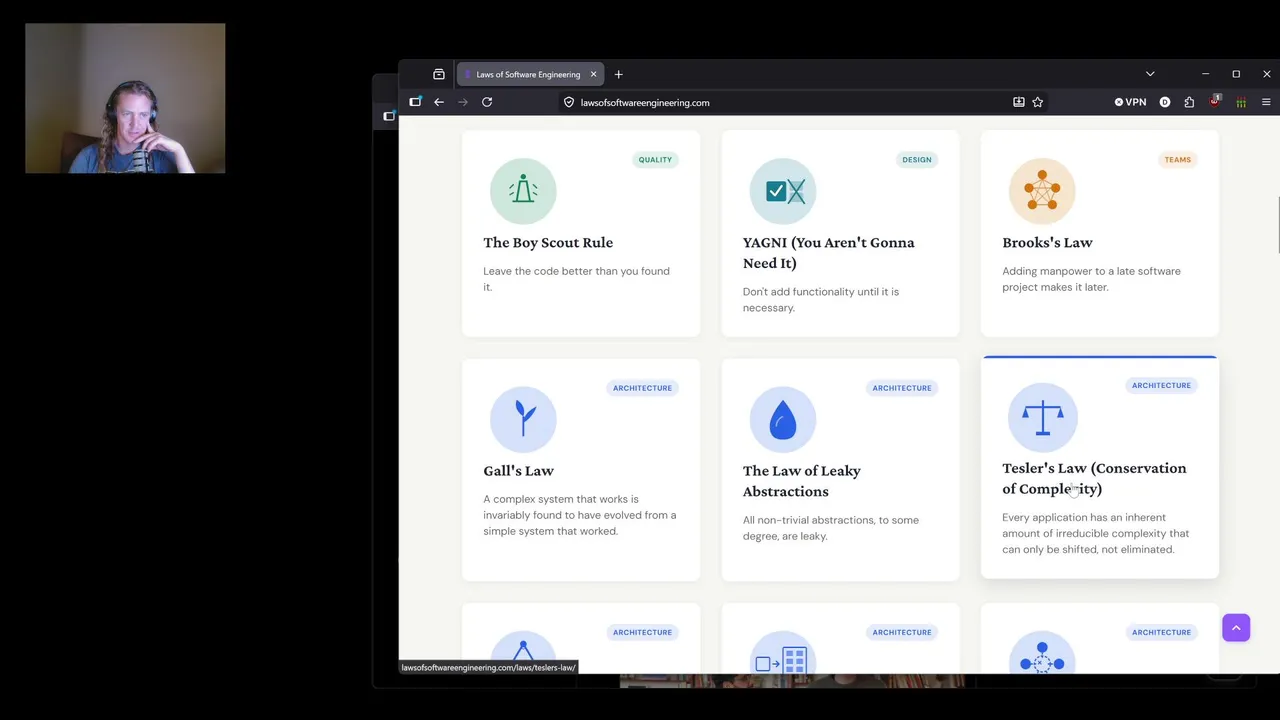Viewport: 1280px width, 720px height.
Task: Click the forward navigation arrow
Action: [x=463, y=102]
